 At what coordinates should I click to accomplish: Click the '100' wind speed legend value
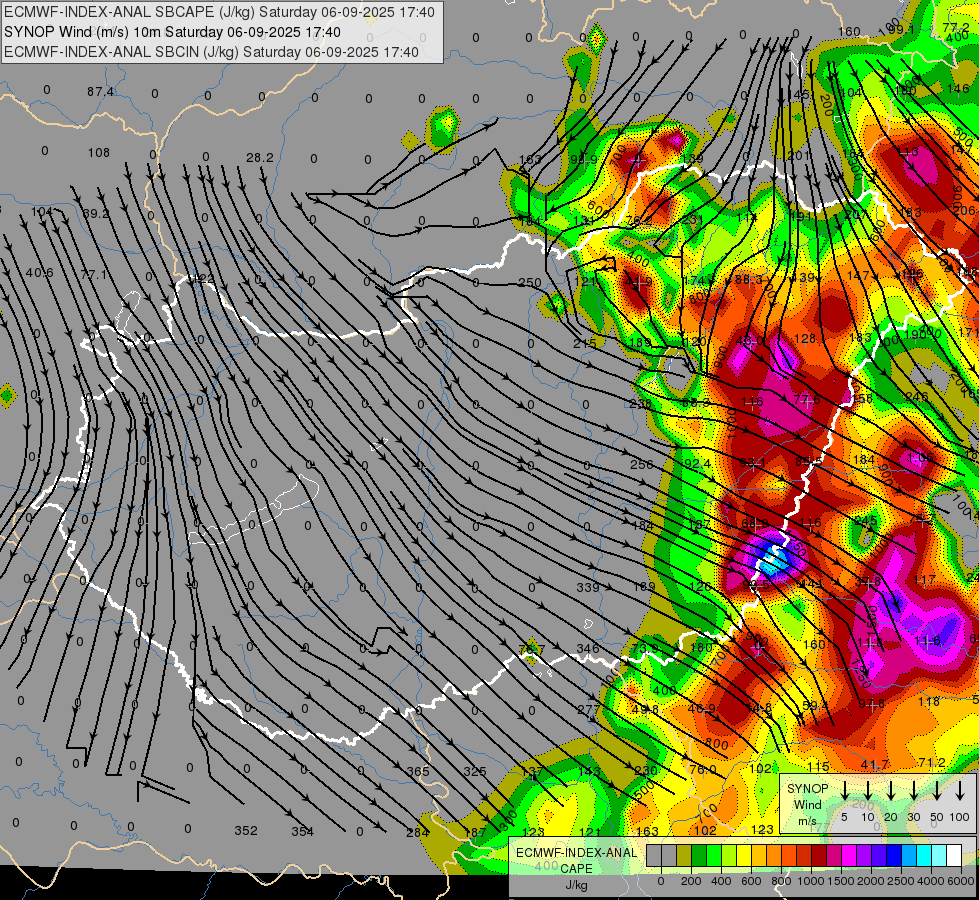click(x=960, y=817)
